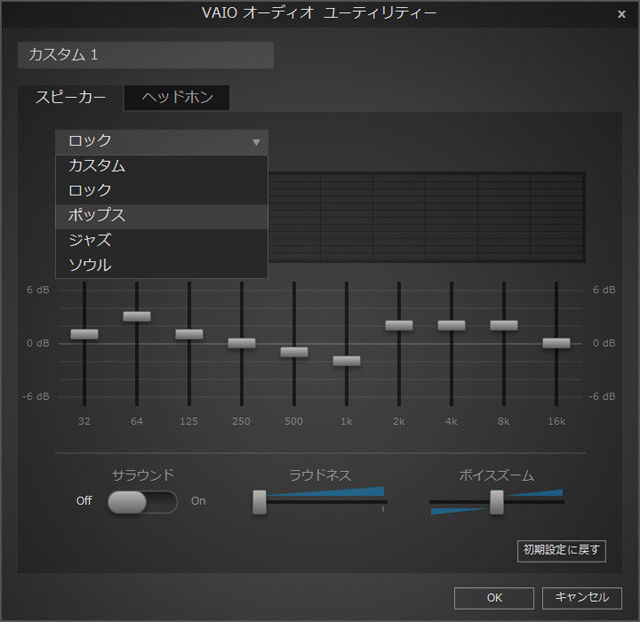Image resolution: width=640 pixels, height=622 pixels.
Task: Click the 64 Hz equalizer slider handle
Action: click(x=137, y=316)
